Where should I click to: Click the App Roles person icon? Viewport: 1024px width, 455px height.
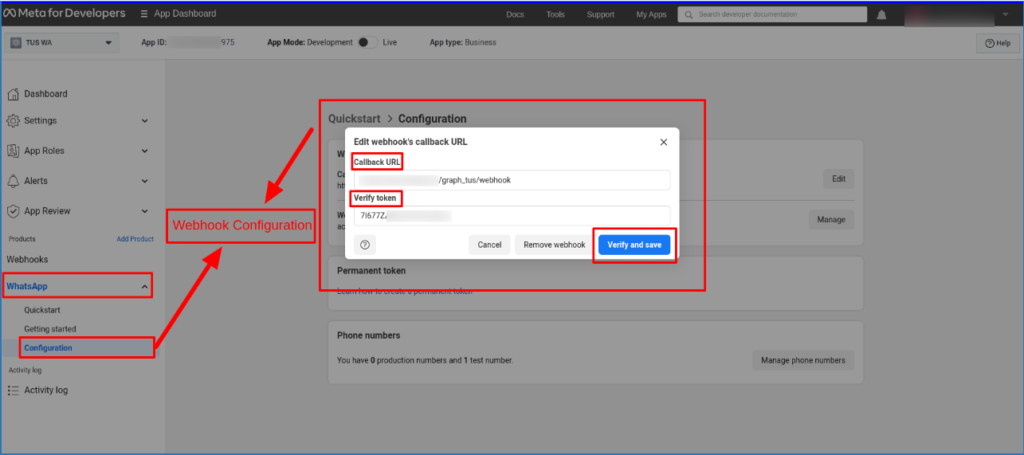click(13, 151)
